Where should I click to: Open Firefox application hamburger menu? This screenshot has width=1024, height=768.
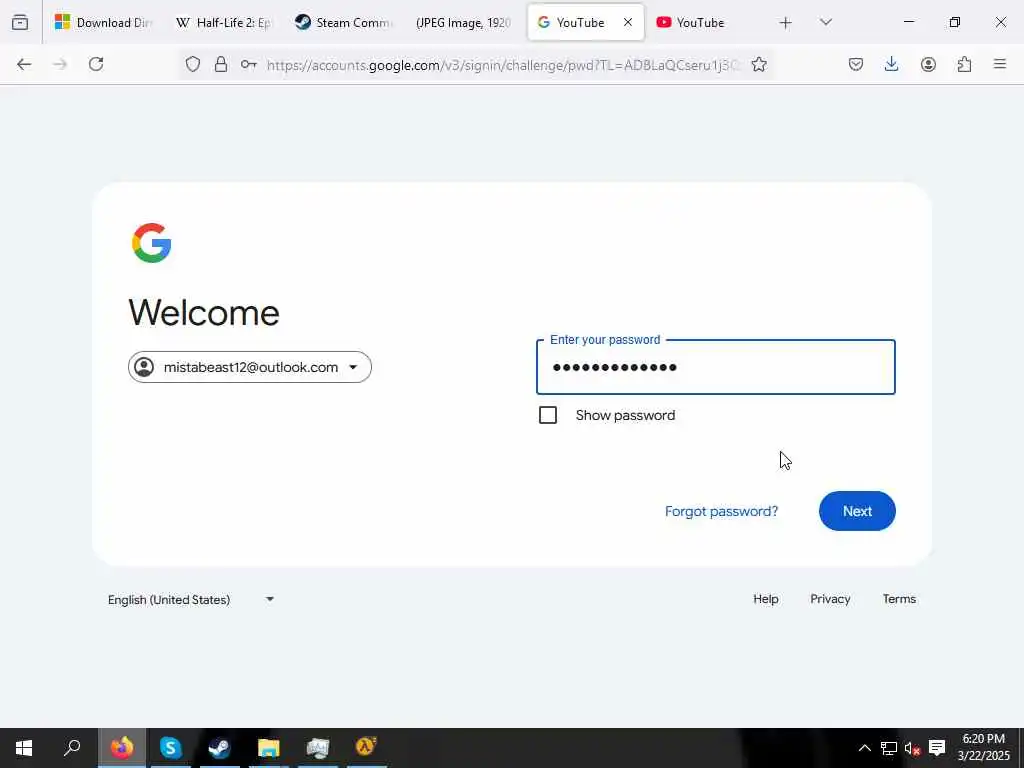[x=1000, y=64]
